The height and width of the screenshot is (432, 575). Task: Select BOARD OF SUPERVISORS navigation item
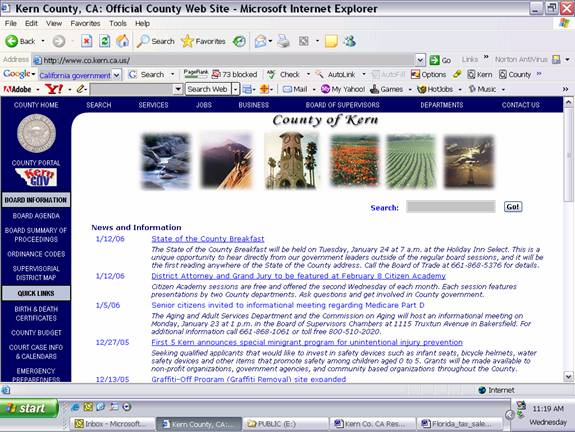tap(343, 105)
